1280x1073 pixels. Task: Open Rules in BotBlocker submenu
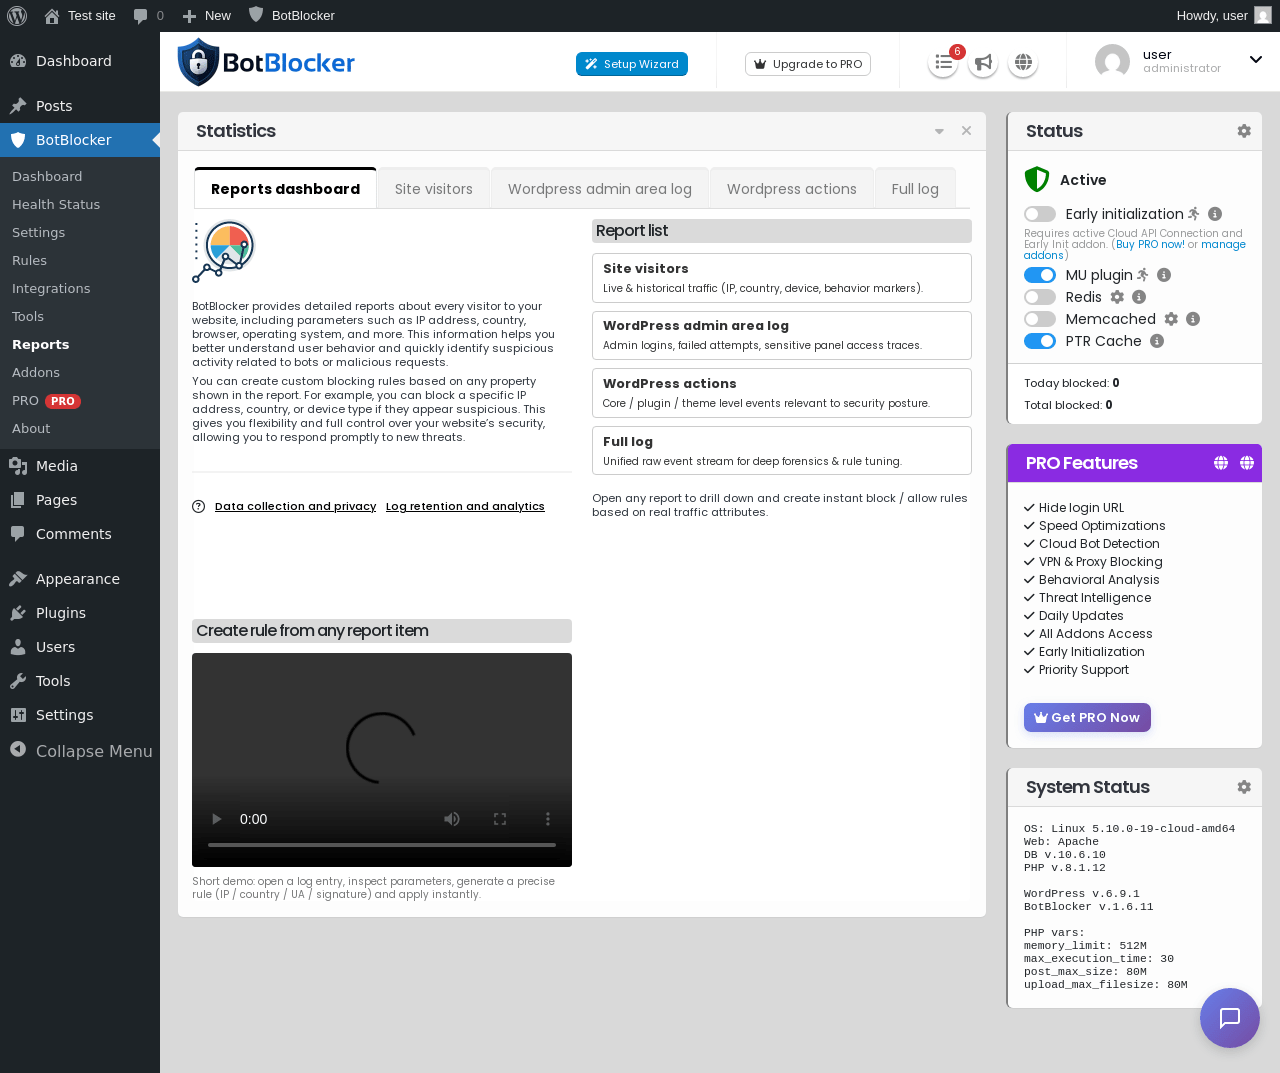point(30,260)
